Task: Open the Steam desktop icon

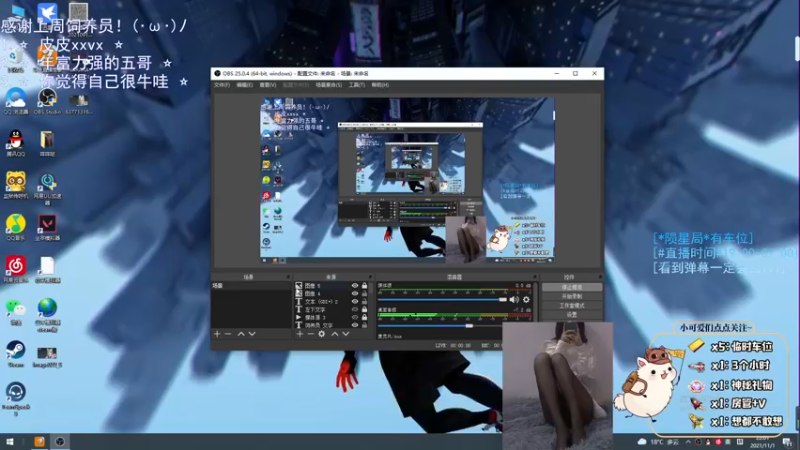Action: point(15,354)
